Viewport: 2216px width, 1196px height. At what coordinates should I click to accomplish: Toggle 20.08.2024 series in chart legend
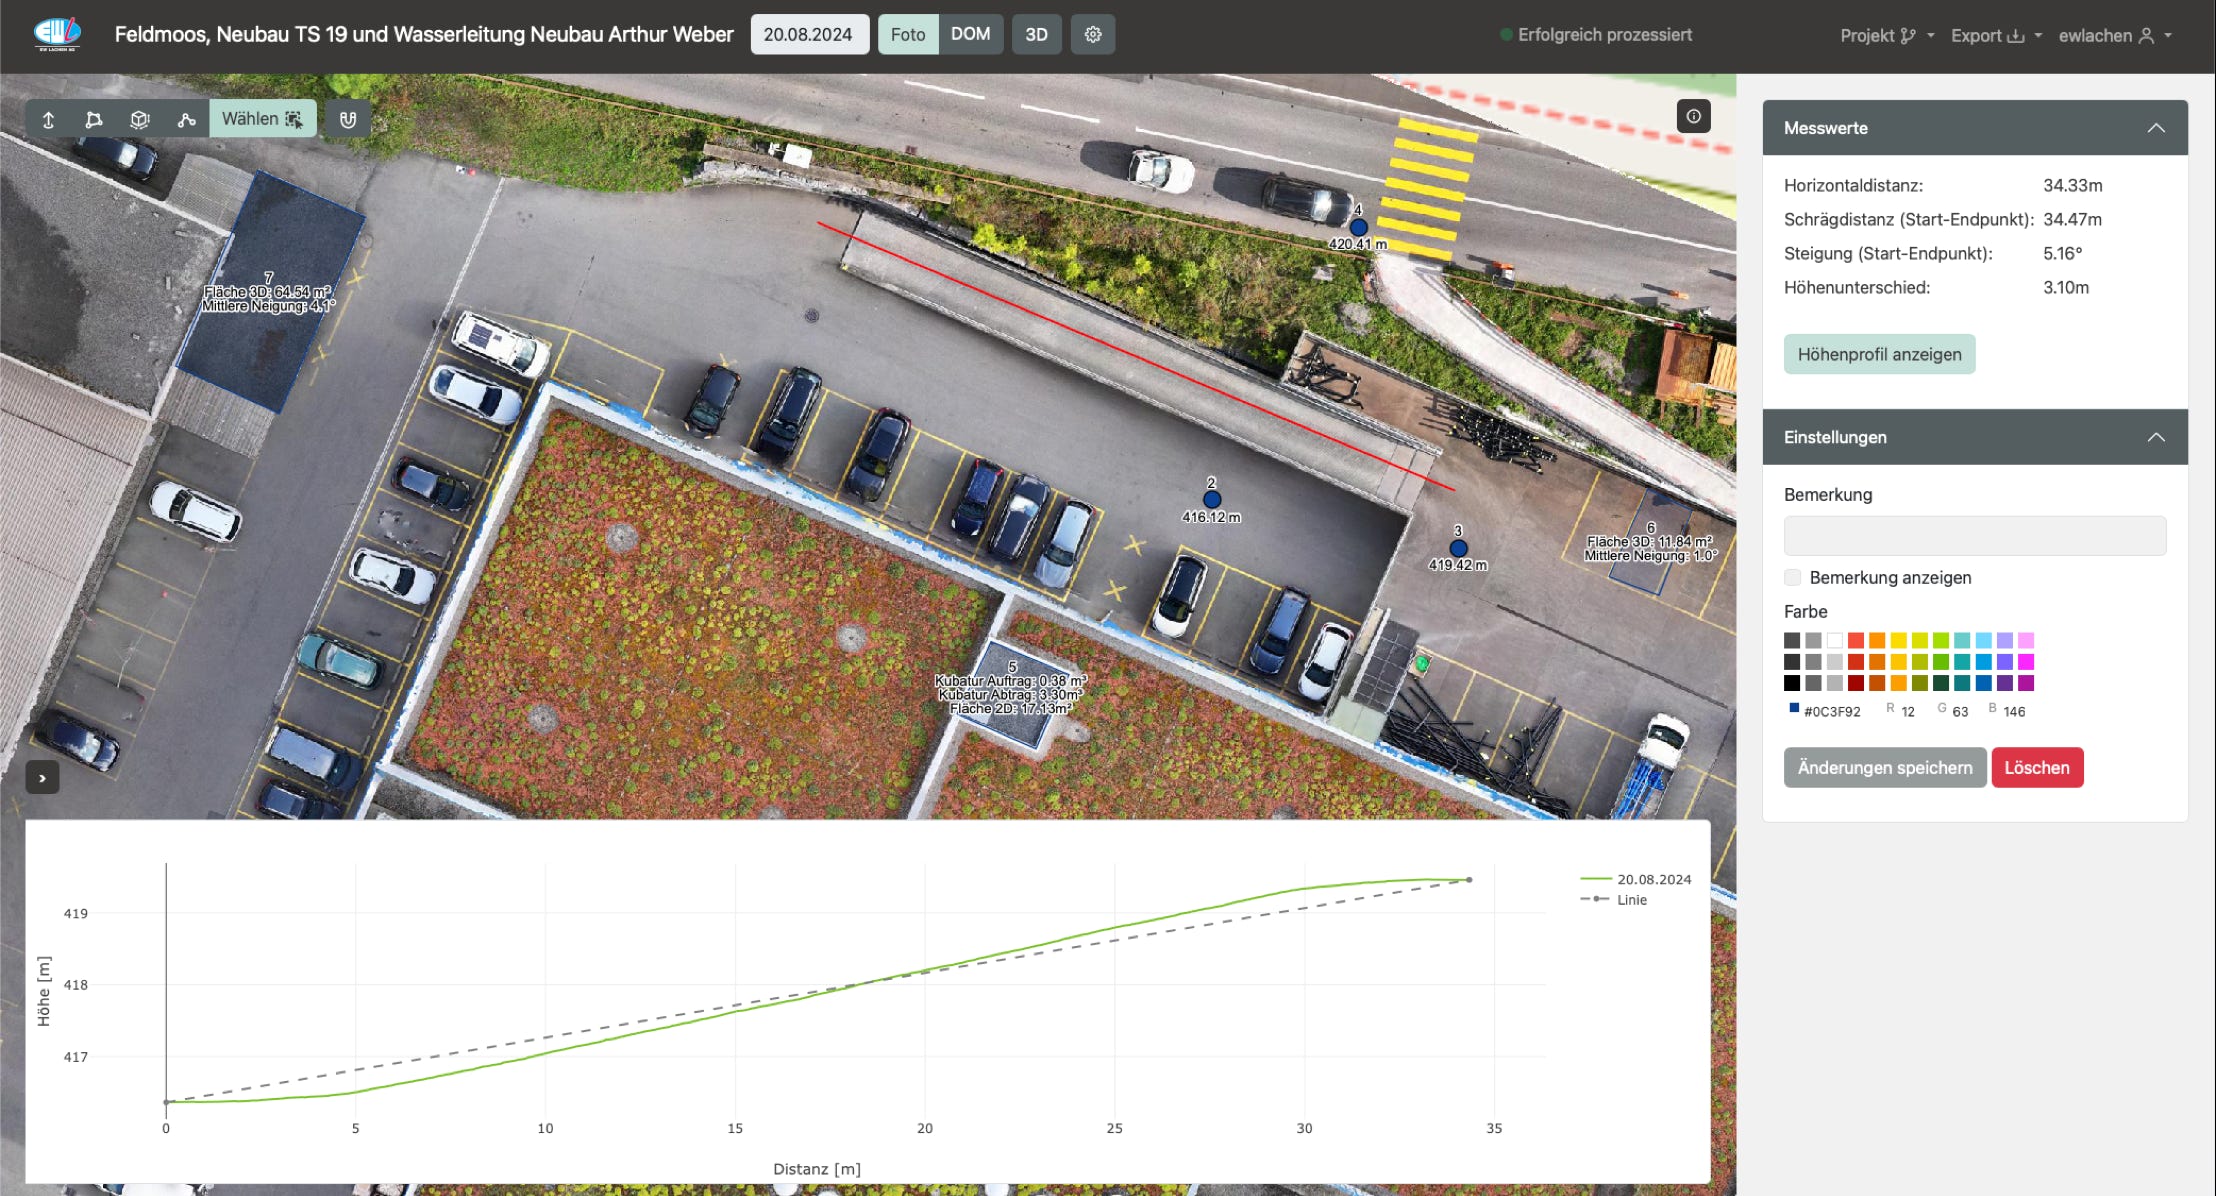coord(1653,879)
